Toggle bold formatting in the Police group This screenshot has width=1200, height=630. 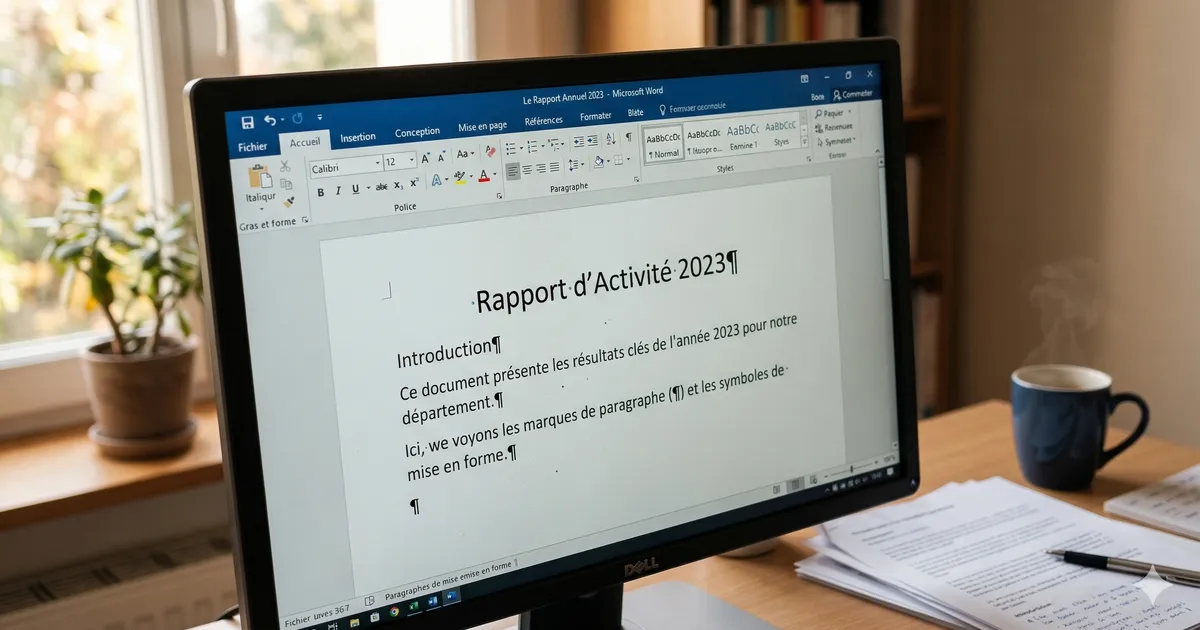click(x=320, y=190)
